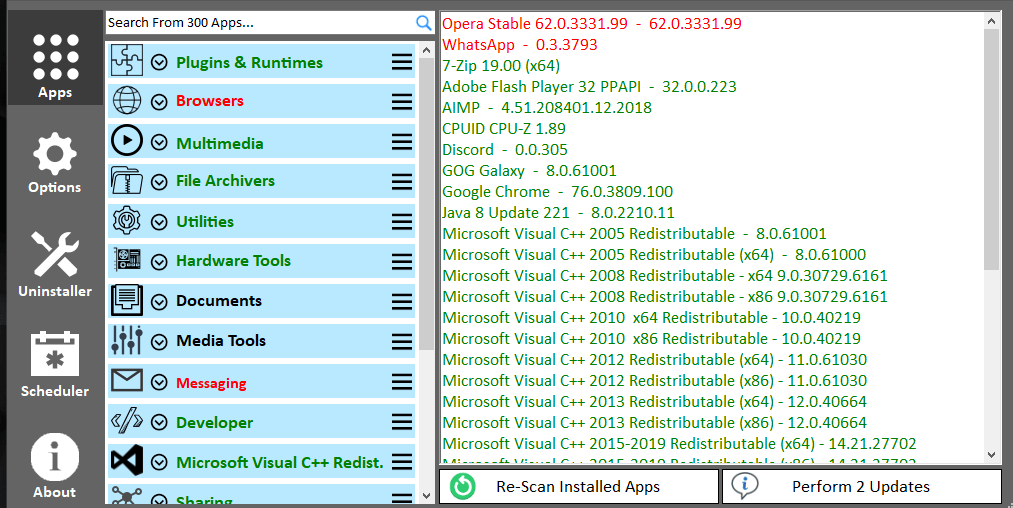The height and width of the screenshot is (508, 1013).
Task: Expand the Developer category chevron
Action: (x=159, y=423)
